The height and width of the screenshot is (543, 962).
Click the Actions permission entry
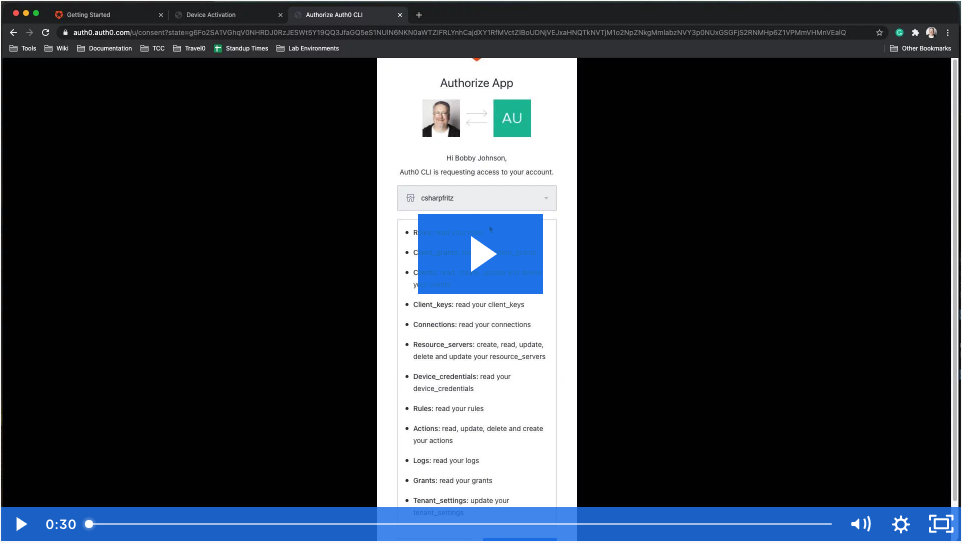(x=478, y=434)
